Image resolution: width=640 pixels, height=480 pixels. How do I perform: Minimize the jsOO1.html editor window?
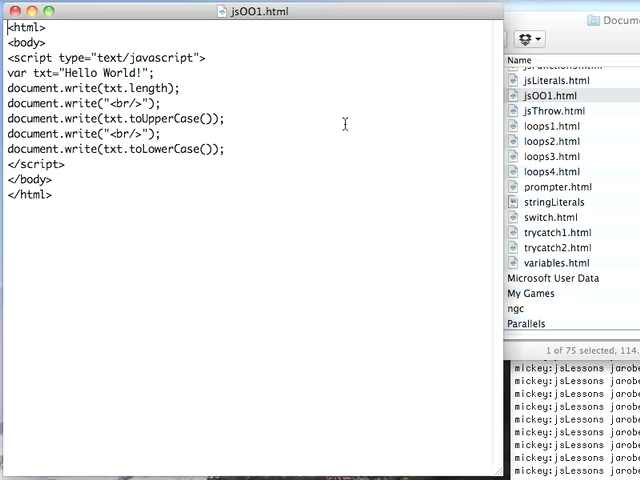tap(32, 11)
